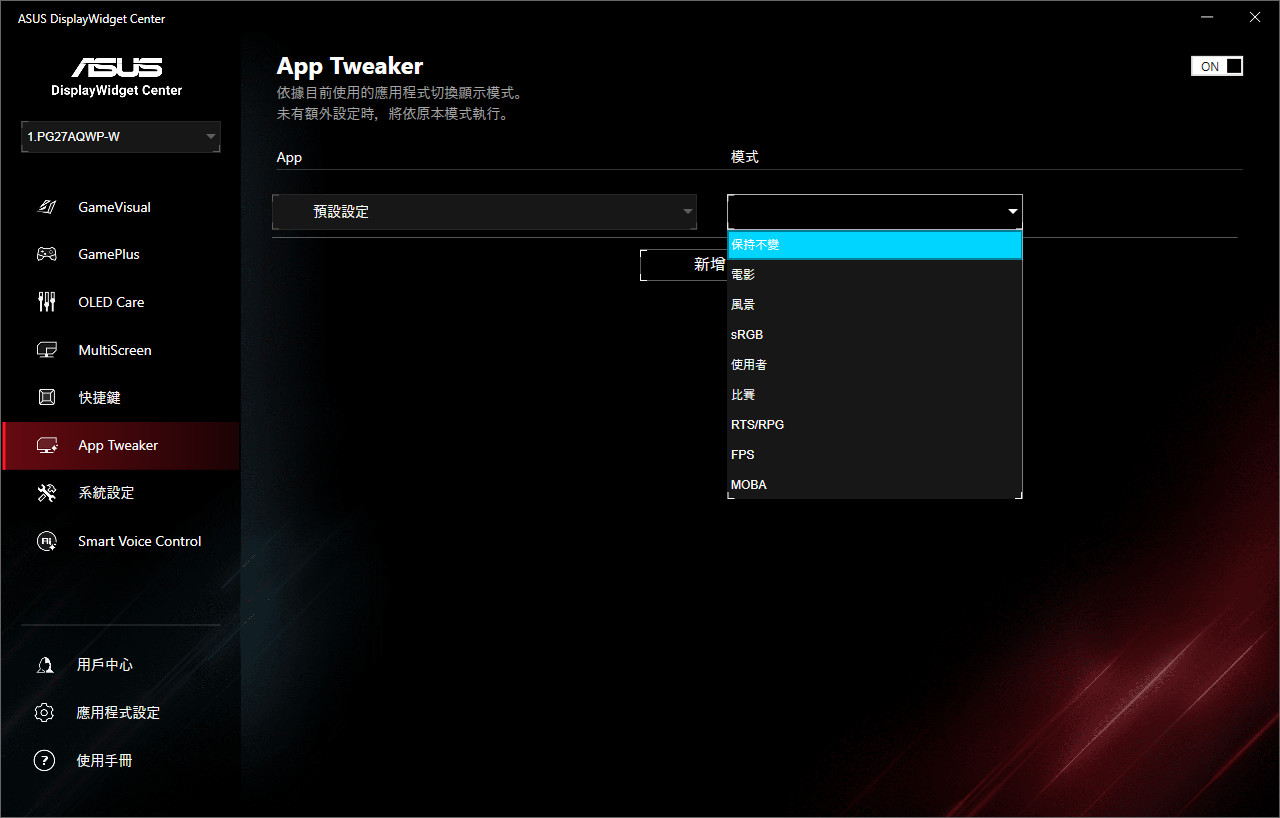1280x818 pixels.
Task: Choose the RTS/RPG mode option
Action: (x=874, y=425)
